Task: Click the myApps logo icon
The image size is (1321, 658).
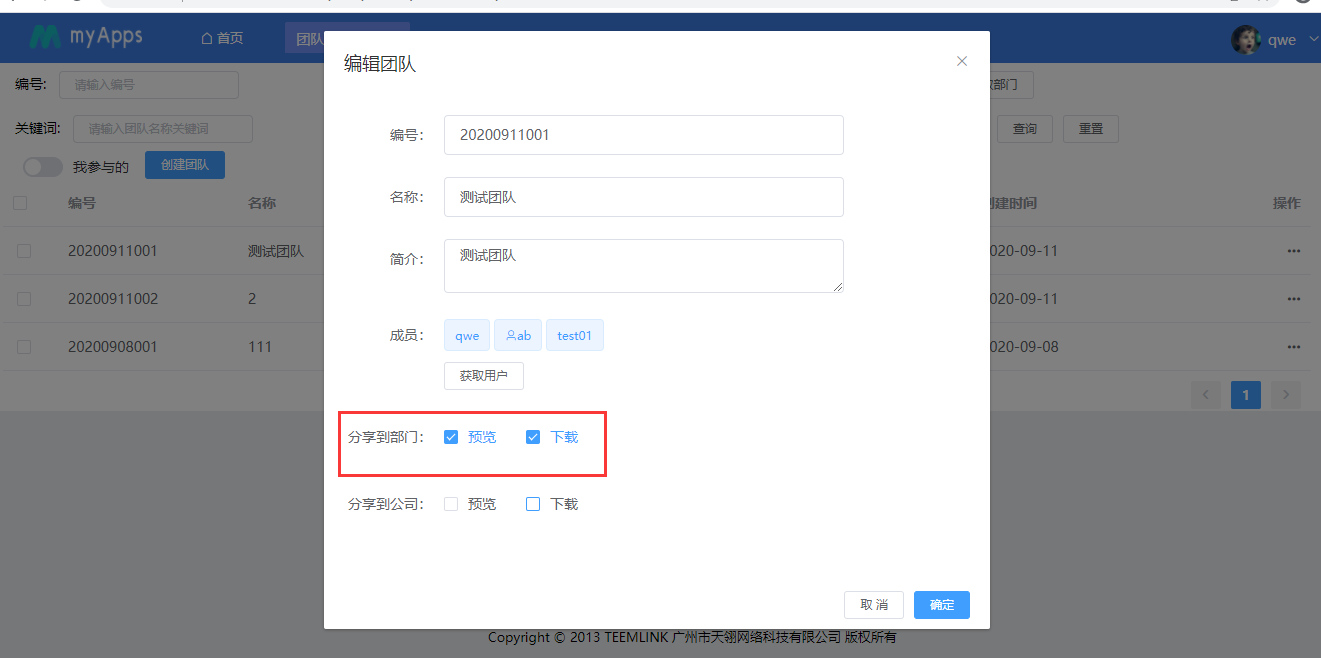Action: coord(45,38)
